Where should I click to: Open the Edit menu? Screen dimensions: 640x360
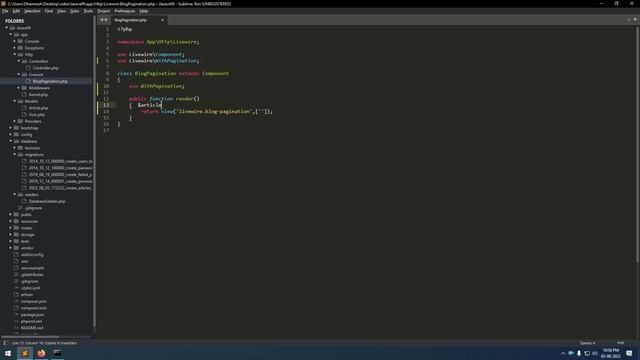[x=16, y=11]
